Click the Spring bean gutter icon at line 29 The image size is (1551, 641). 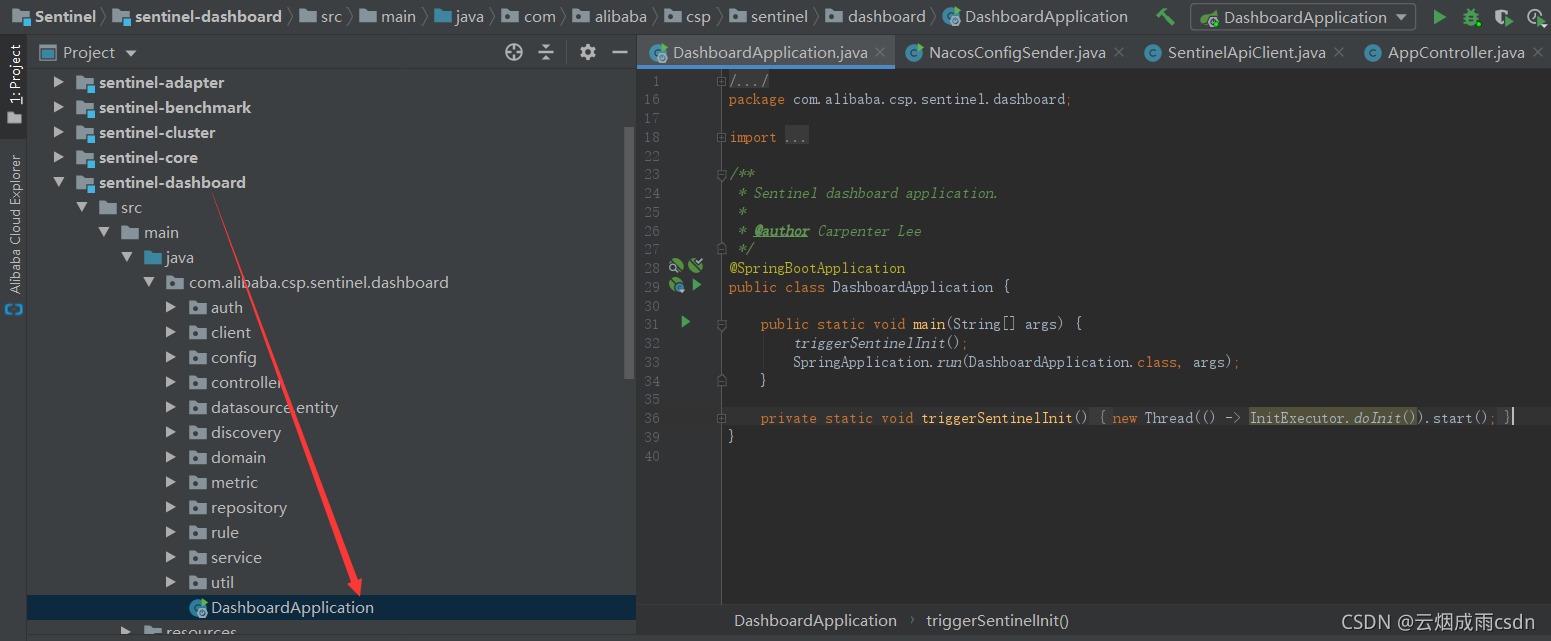677,285
